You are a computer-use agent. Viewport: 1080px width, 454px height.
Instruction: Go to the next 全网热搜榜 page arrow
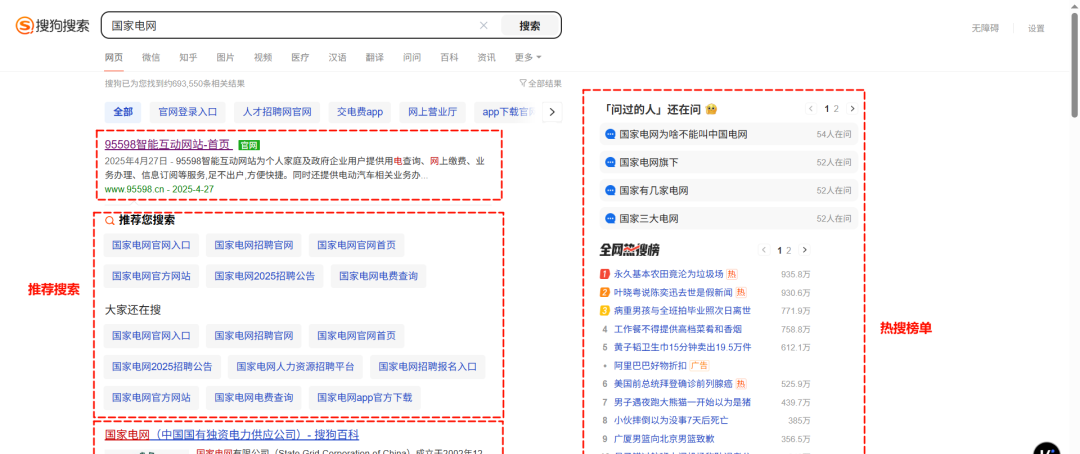(x=804, y=250)
